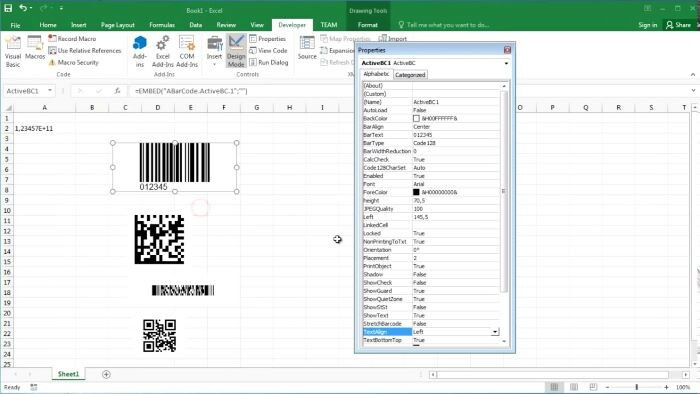700x394 pixels.
Task: Click the zoom in plus button
Action: (x=666, y=387)
